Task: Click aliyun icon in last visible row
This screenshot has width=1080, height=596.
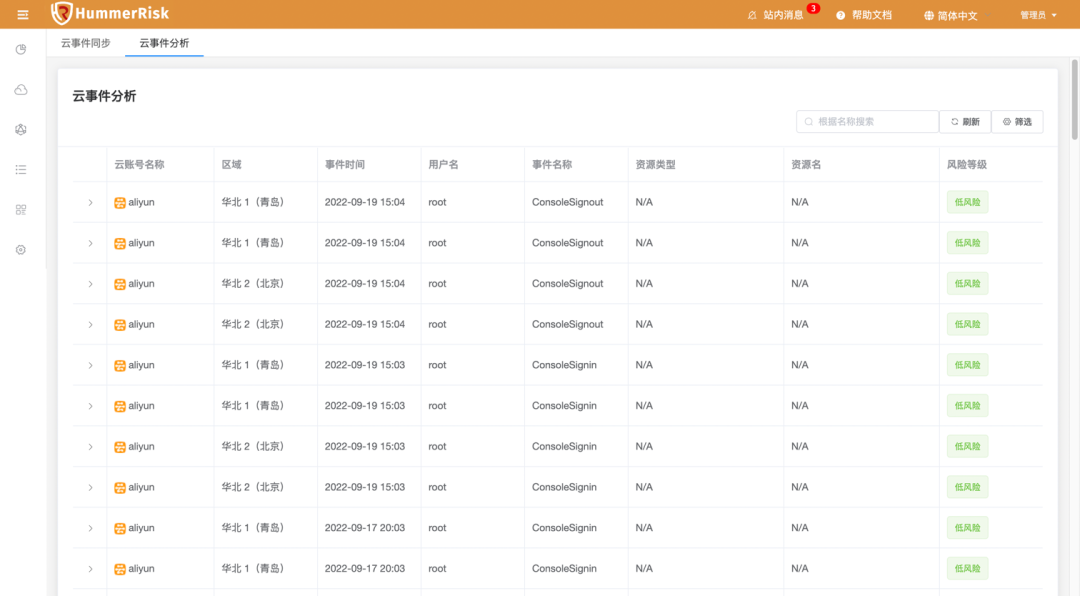Action: click(x=120, y=569)
